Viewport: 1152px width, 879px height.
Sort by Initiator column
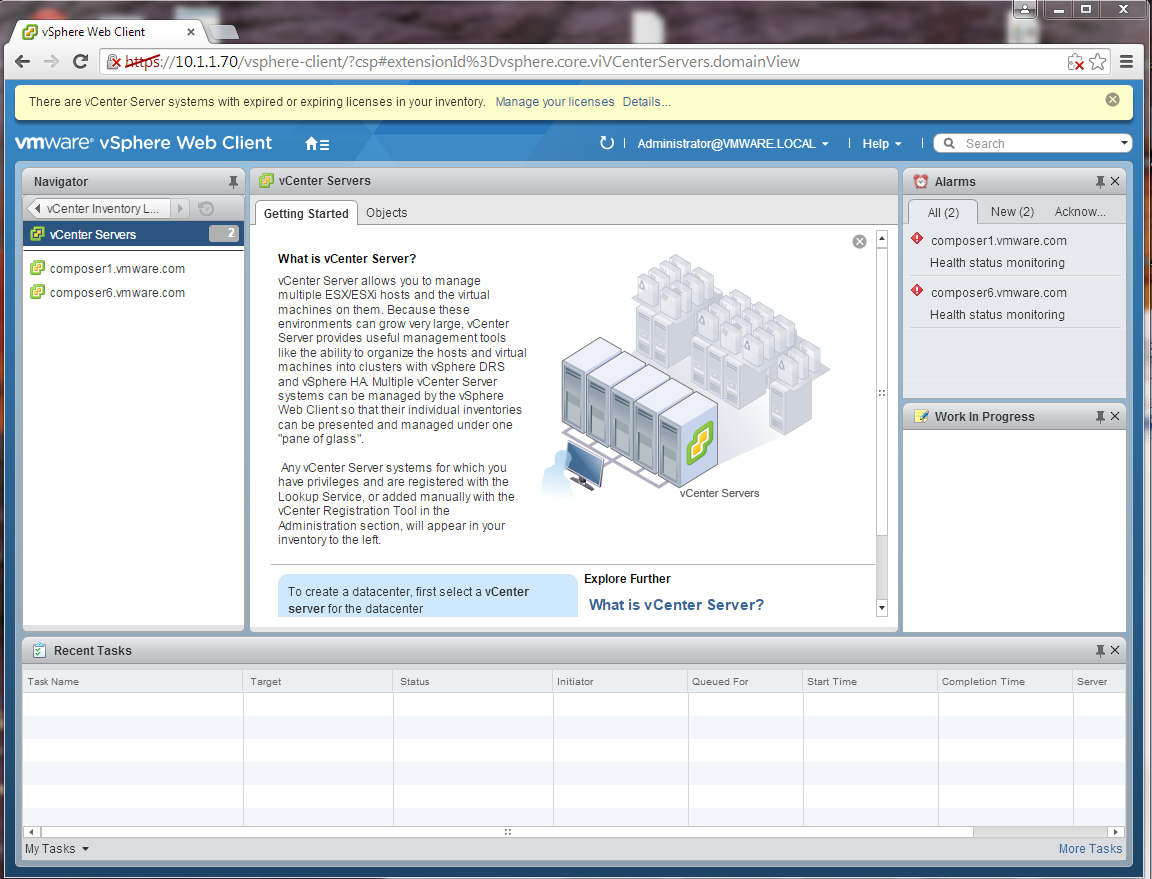(620, 681)
